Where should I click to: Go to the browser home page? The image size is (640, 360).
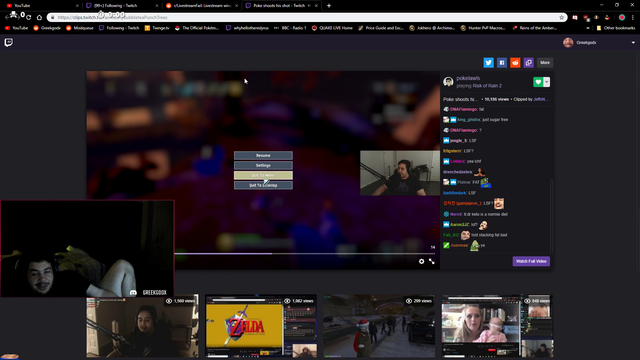click(39, 17)
